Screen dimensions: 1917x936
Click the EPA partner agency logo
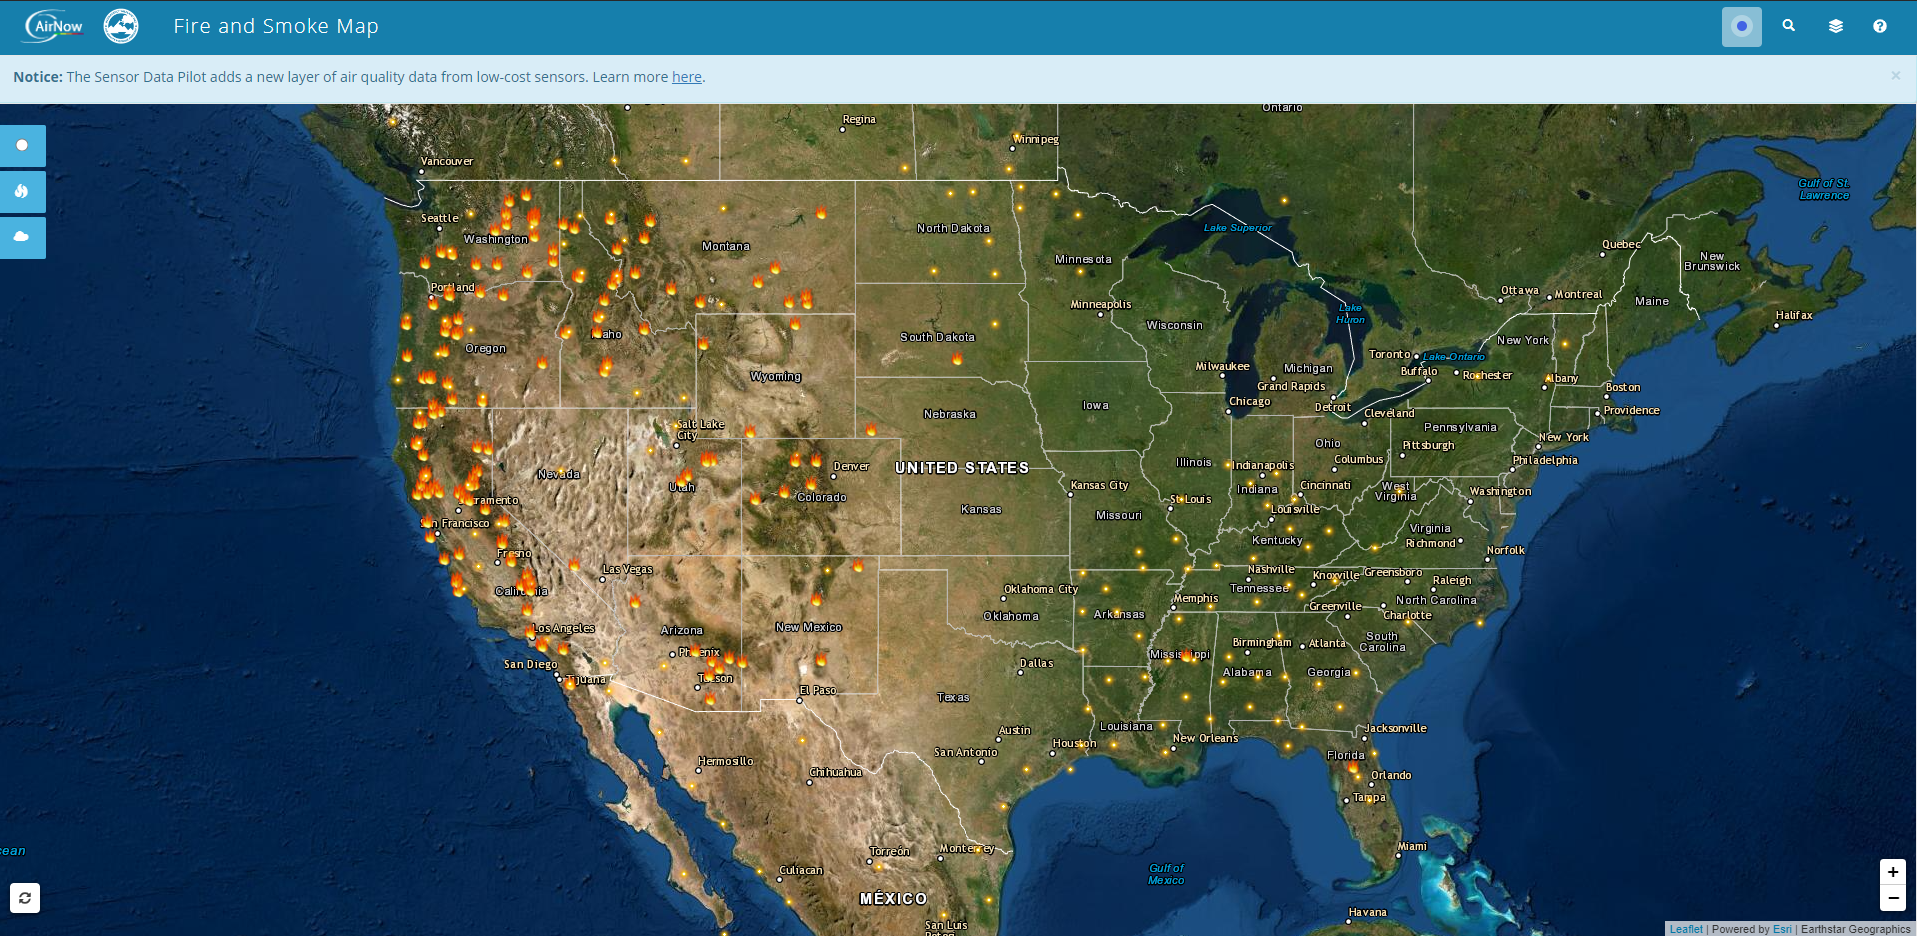pos(121,26)
